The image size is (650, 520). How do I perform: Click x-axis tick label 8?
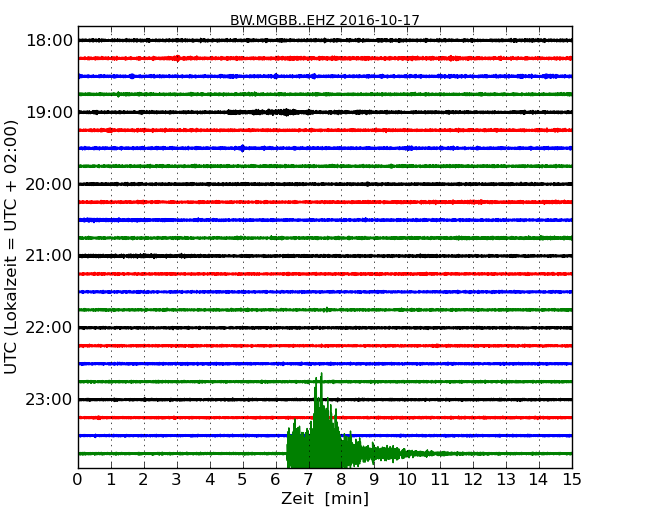(341, 480)
